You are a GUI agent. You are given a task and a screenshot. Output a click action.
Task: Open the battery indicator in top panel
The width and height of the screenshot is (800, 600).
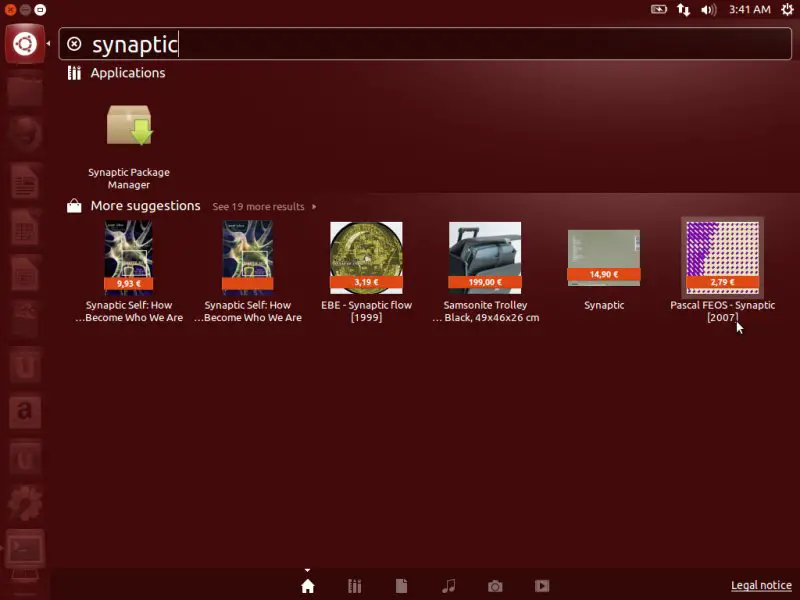click(x=659, y=9)
